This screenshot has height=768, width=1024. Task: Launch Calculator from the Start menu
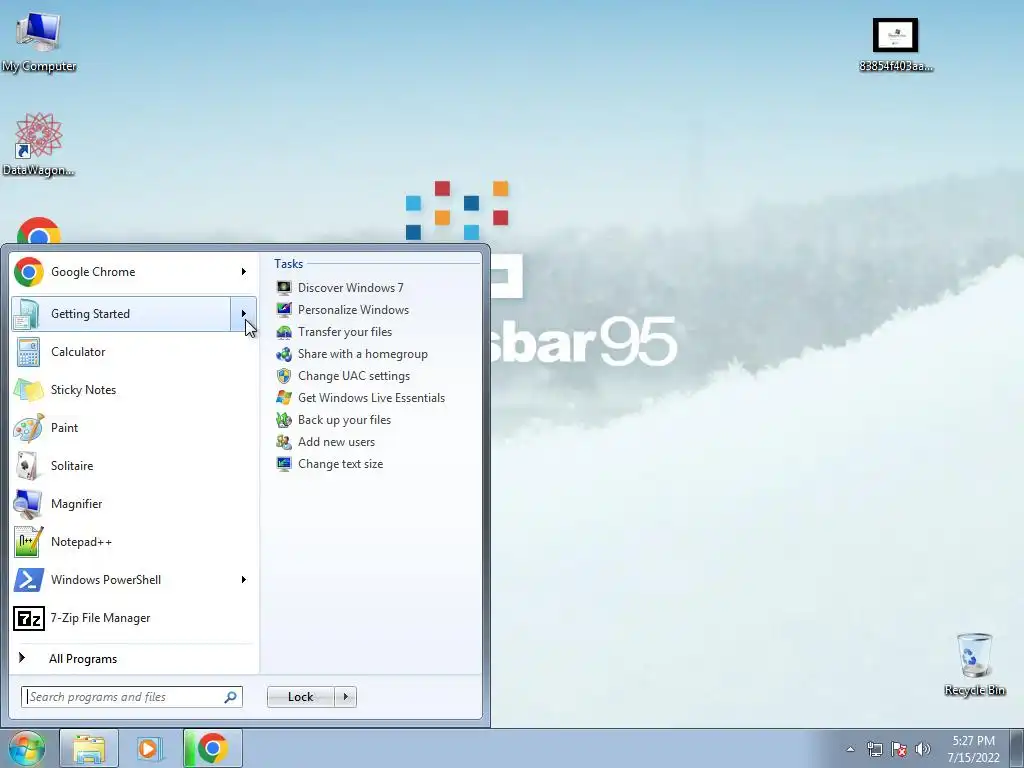pos(134,352)
